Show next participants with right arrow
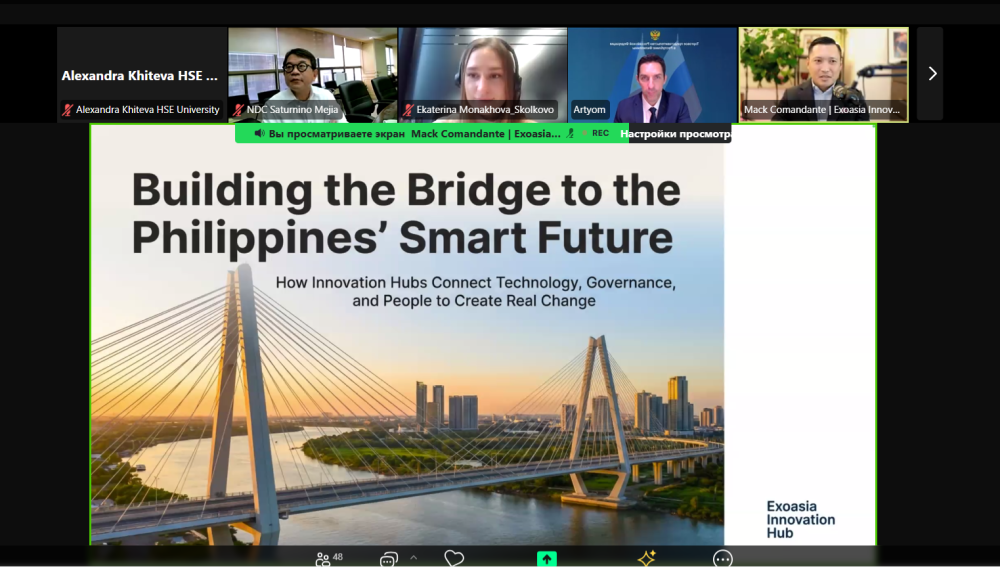1000x567 pixels. click(x=931, y=74)
